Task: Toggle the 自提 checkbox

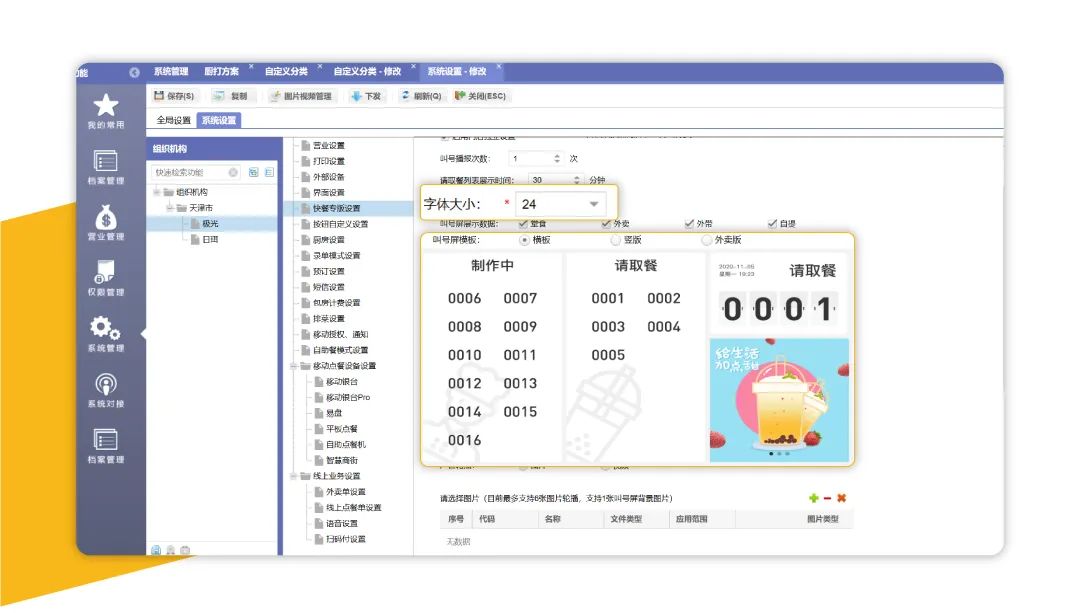Action: [773, 224]
